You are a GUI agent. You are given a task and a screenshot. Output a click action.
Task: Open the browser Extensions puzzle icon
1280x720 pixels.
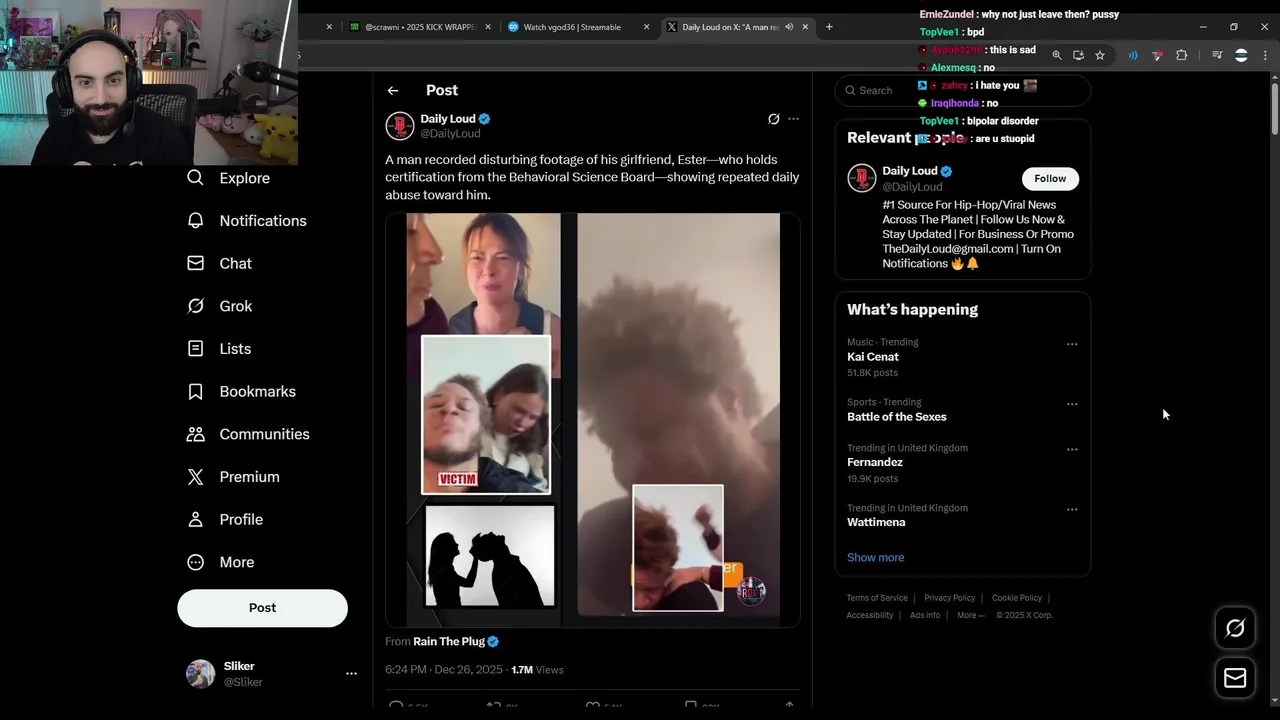point(1181,56)
